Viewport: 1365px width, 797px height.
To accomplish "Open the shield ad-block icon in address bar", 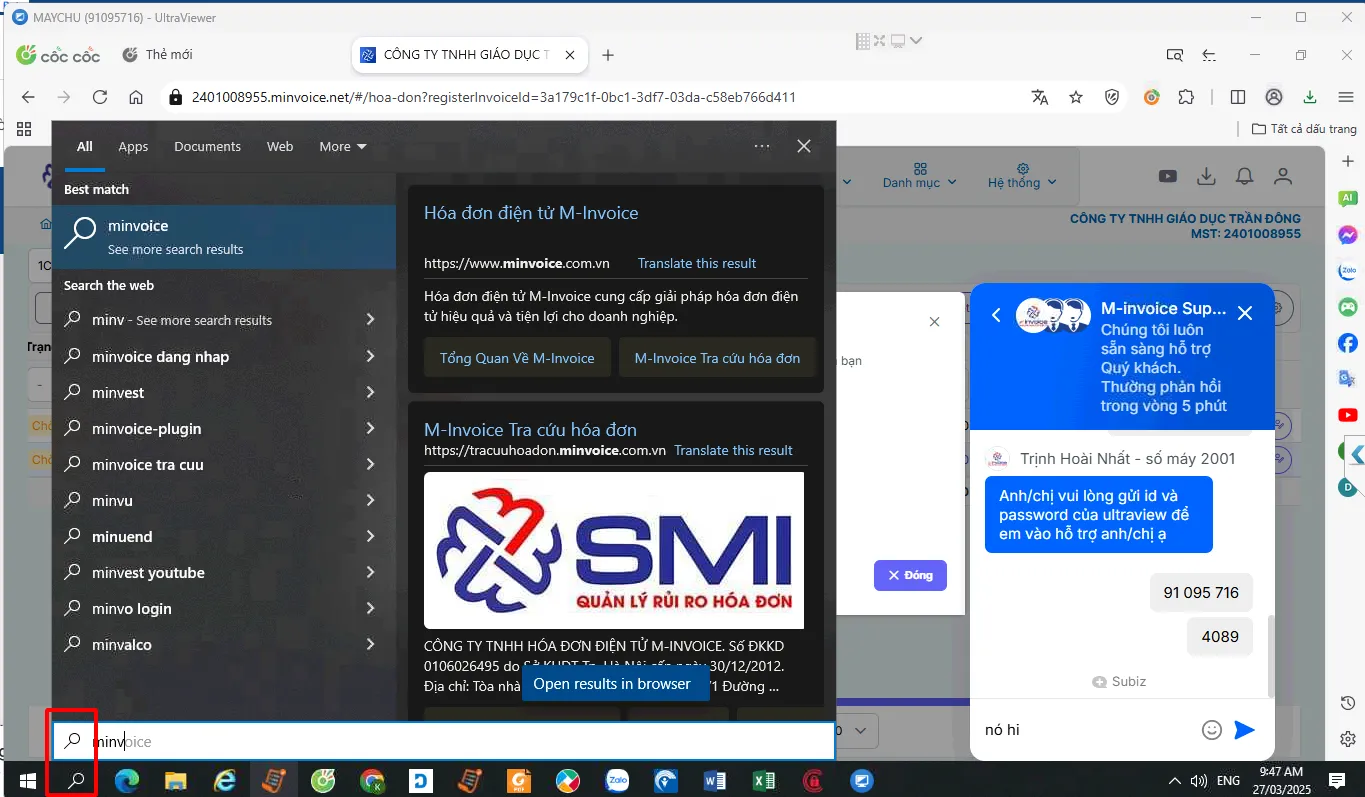I will tap(1112, 97).
